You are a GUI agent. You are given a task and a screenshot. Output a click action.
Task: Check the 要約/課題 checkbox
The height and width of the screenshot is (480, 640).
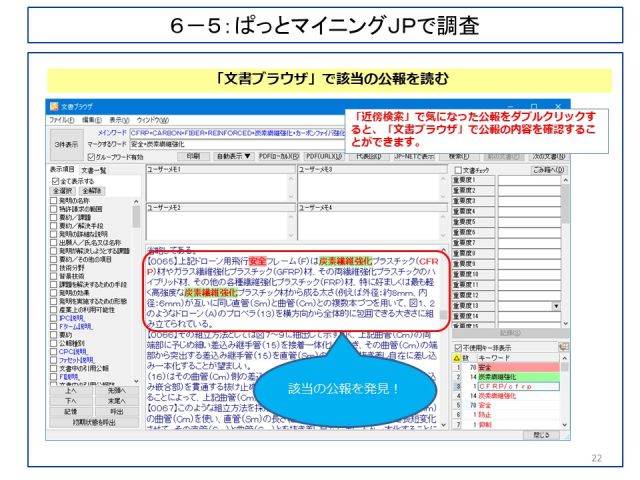pyautogui.click(x=53, y=218)
